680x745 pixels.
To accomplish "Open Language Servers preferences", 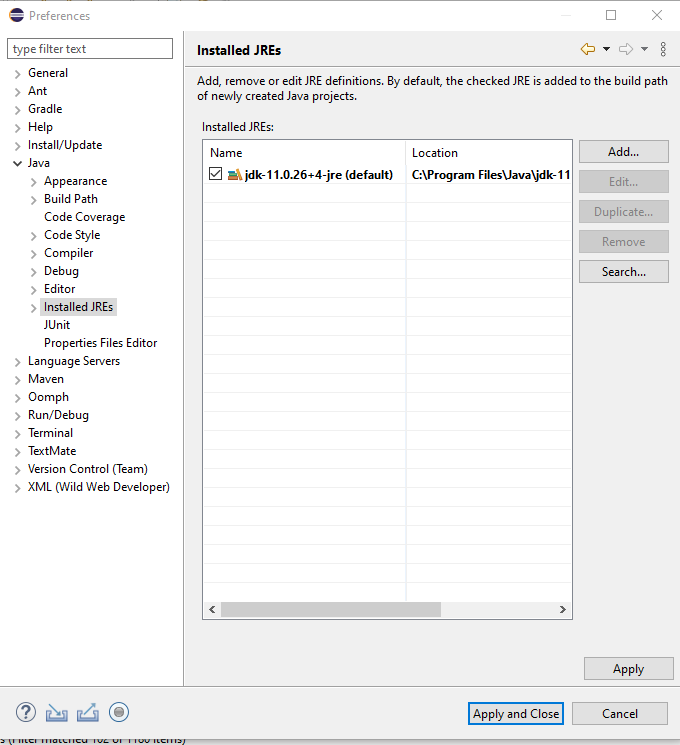I will point(74,361).
